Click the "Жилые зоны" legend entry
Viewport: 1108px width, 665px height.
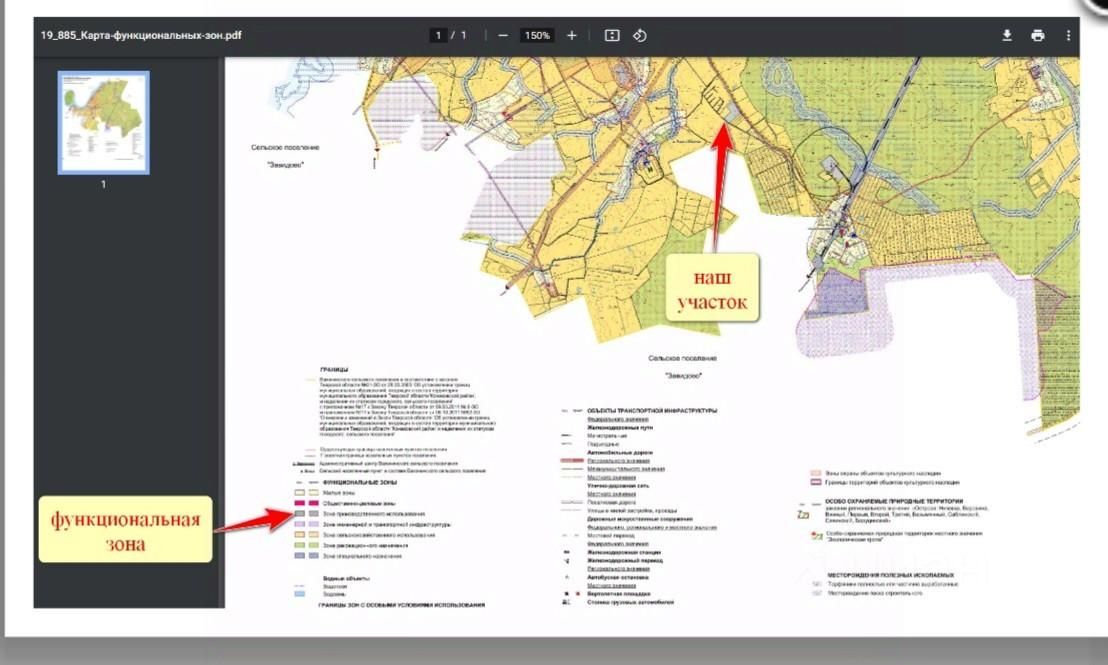[338, 493]
